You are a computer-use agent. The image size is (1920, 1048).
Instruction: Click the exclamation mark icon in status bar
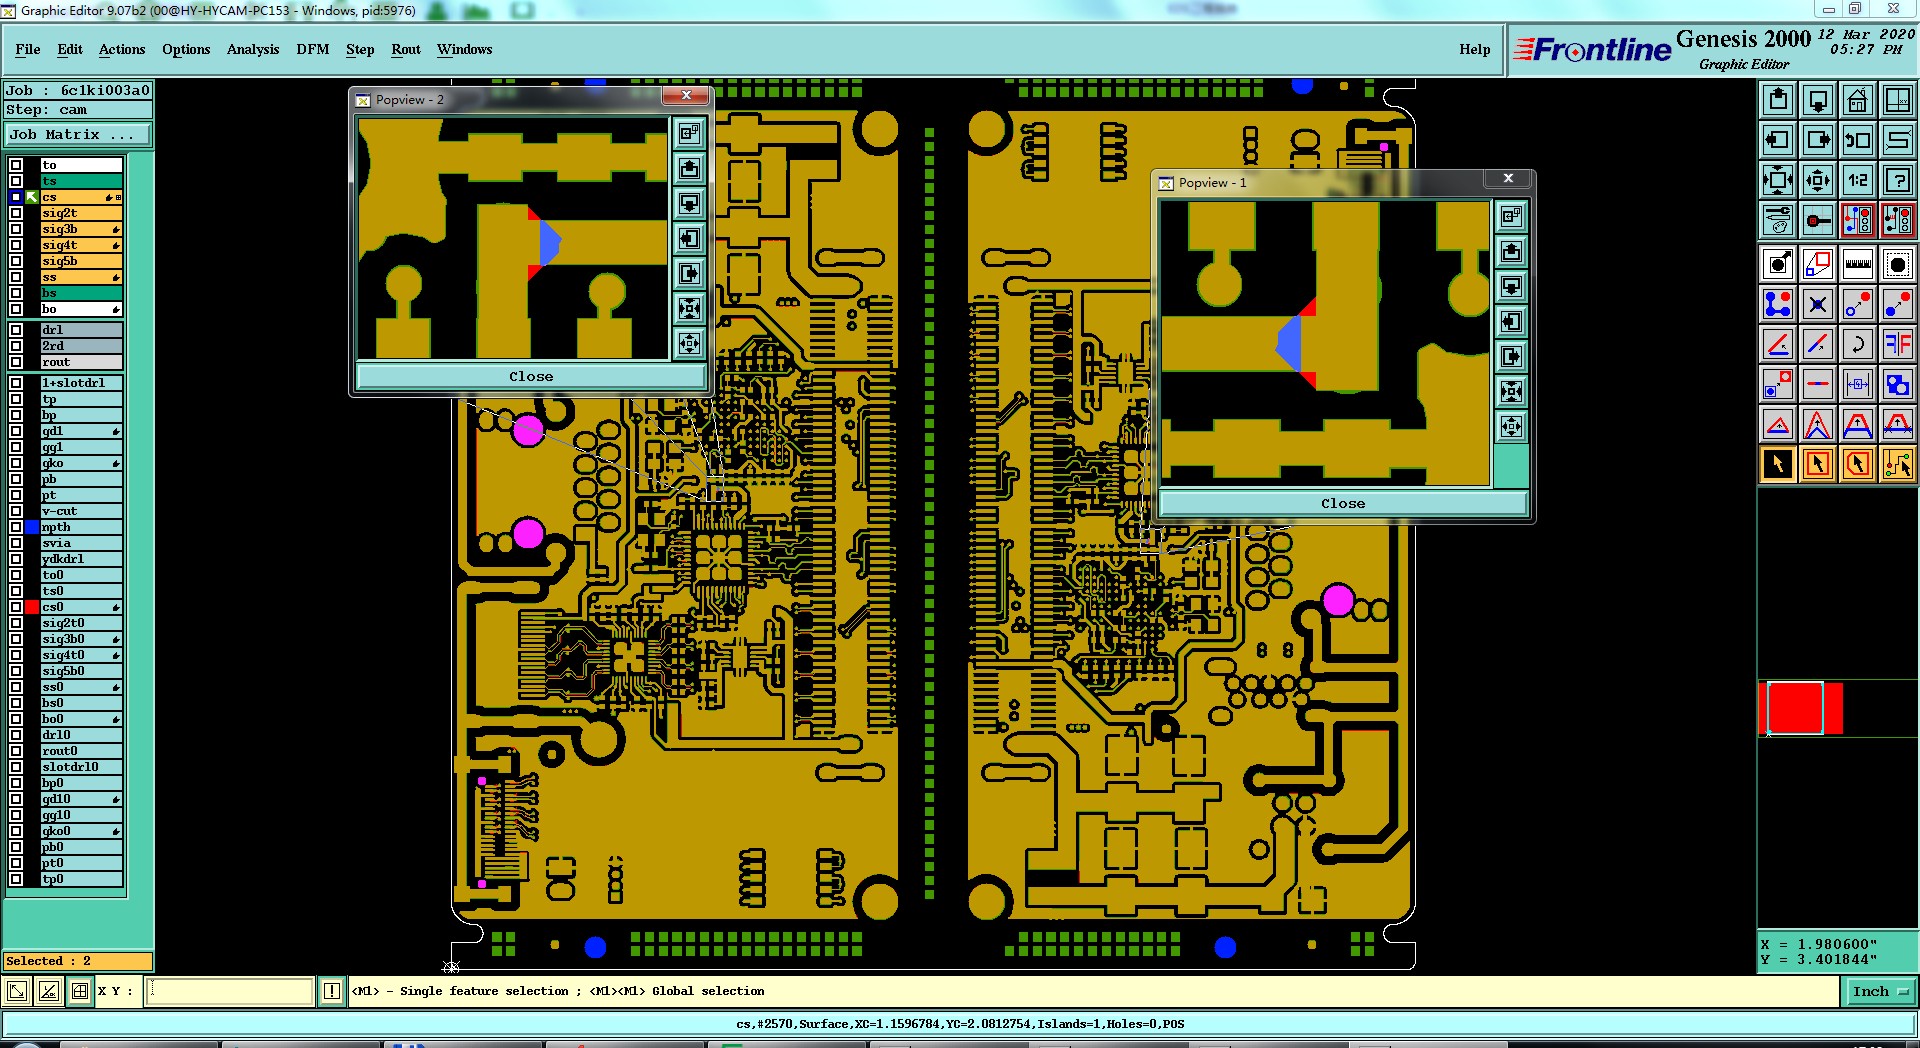click(x=332, y=991)
